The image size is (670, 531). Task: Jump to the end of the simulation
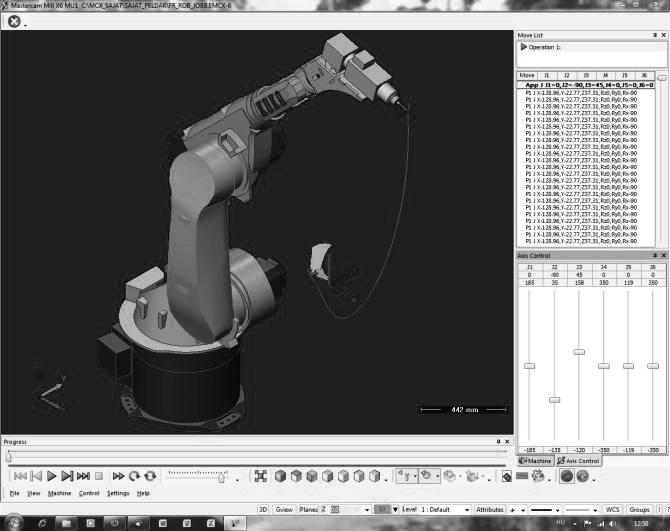tap(83, 476)
